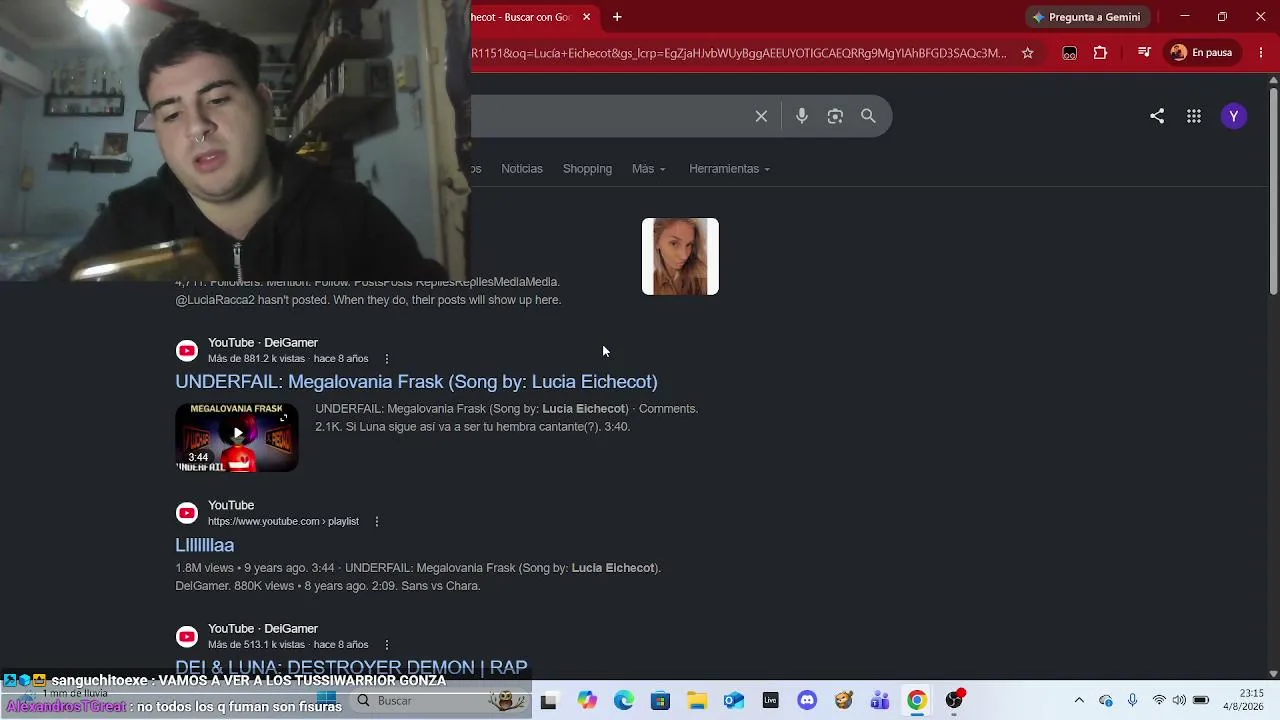The image size is (1280, 720).
Task: Open Copilot from the taskbar
Action: pyautogui.click(x=587, y=701)
